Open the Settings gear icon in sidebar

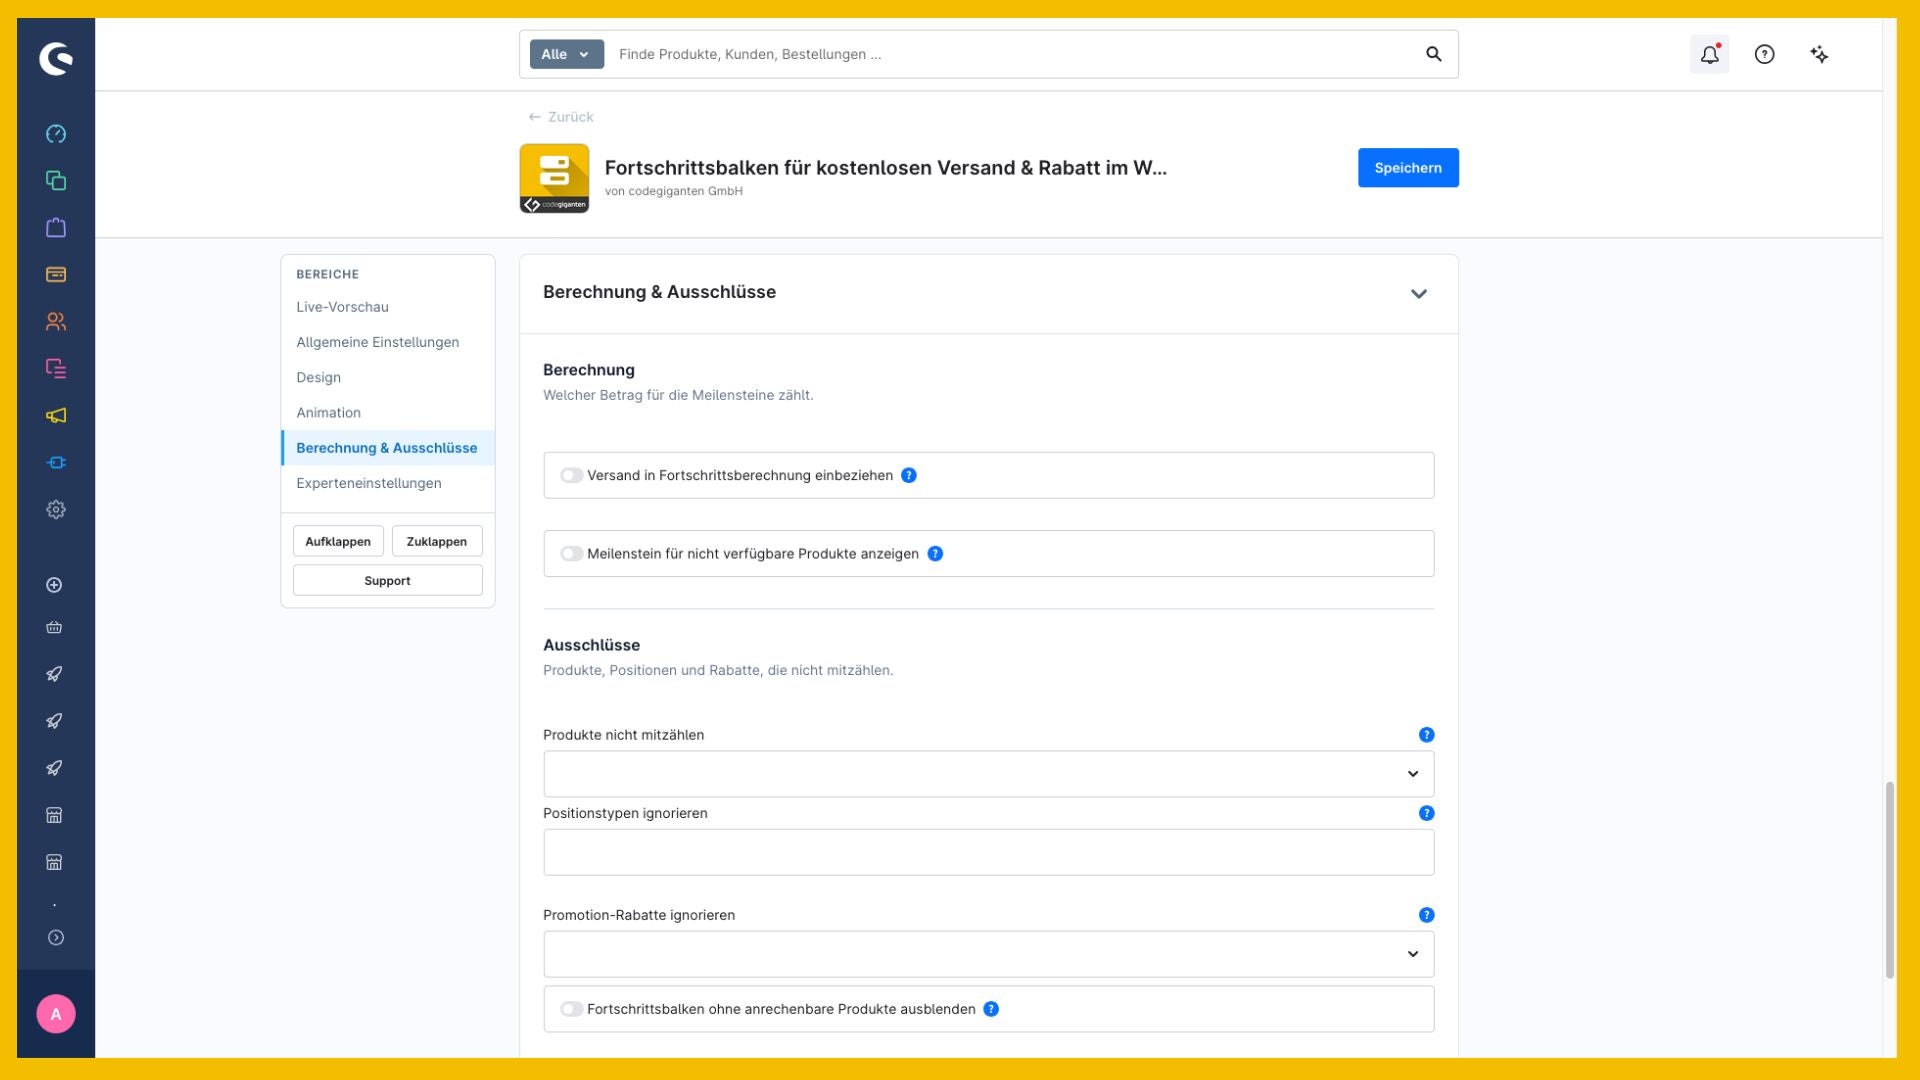click(56, 510)
